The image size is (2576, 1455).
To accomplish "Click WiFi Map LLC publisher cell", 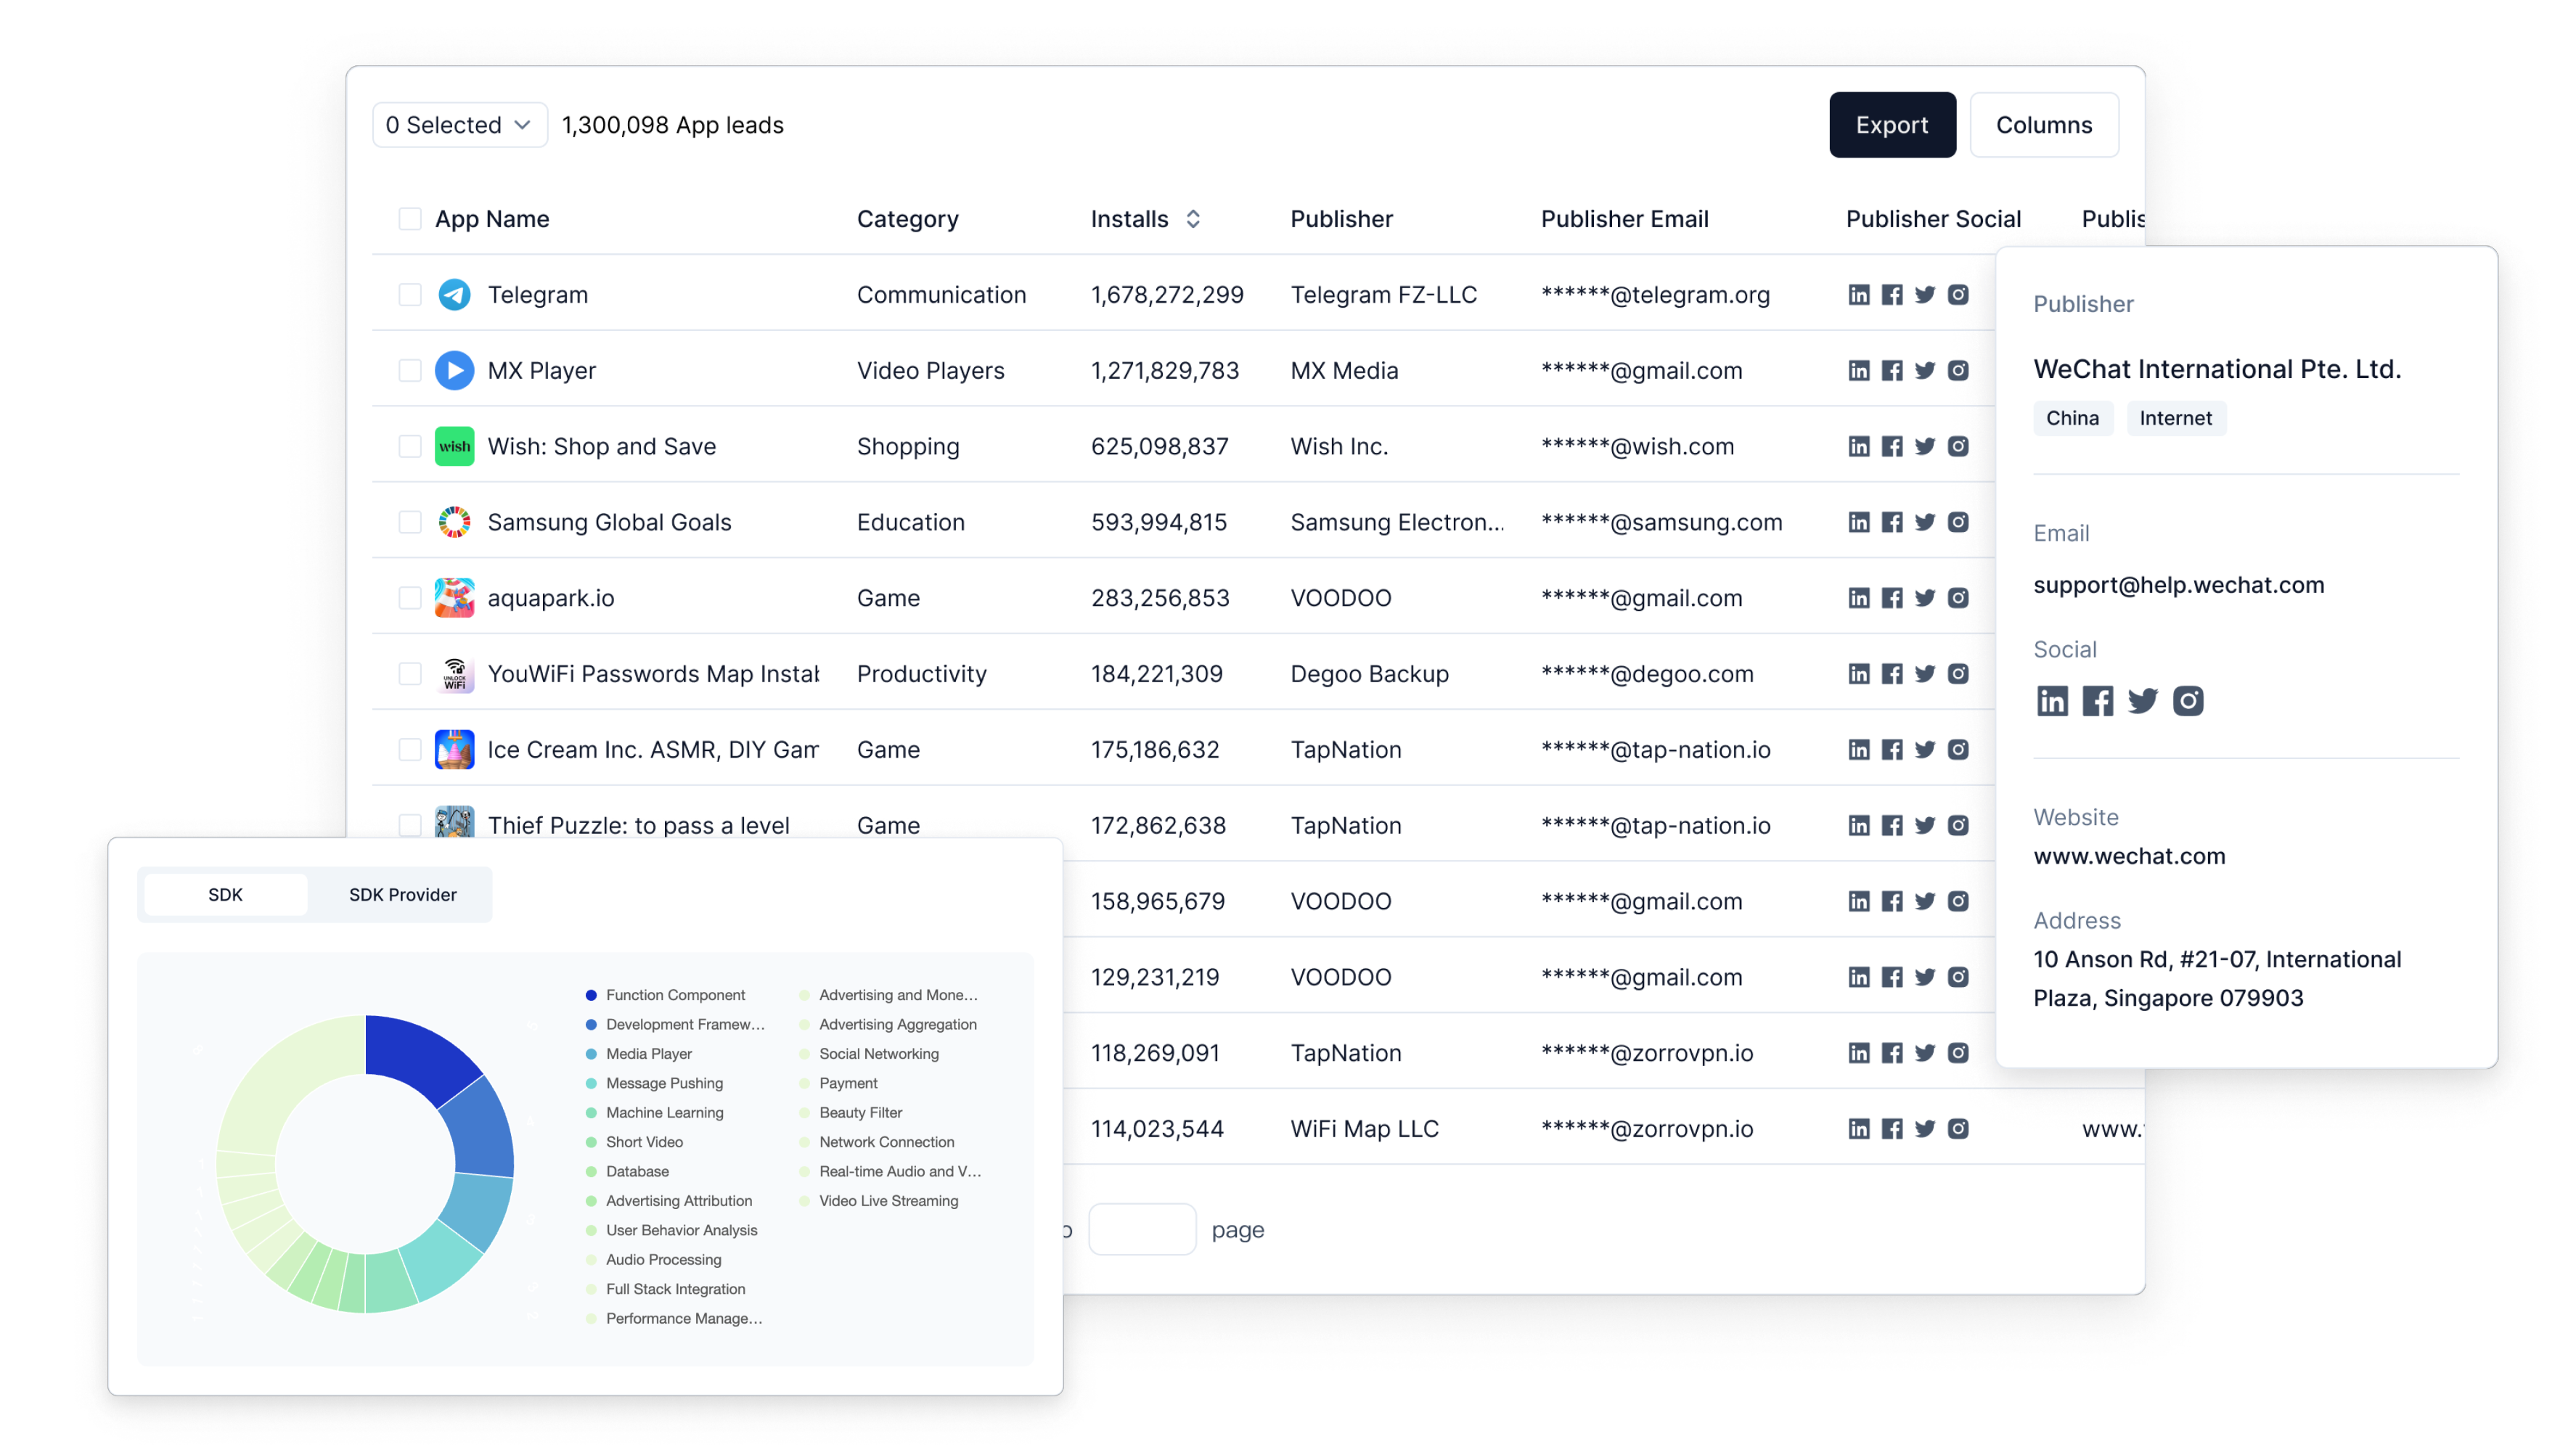I will coord(1364,1129).
